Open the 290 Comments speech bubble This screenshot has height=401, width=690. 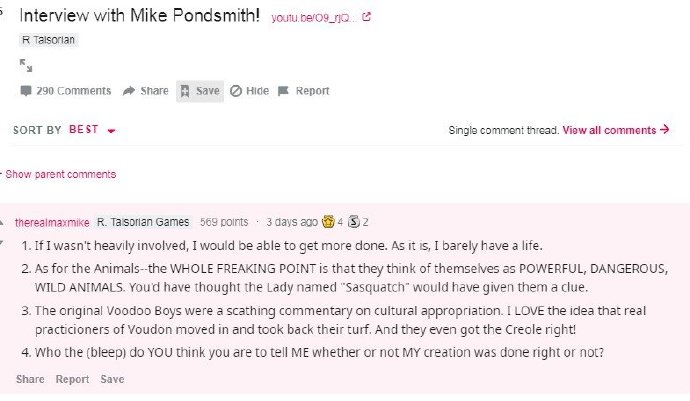click(65, 91)
